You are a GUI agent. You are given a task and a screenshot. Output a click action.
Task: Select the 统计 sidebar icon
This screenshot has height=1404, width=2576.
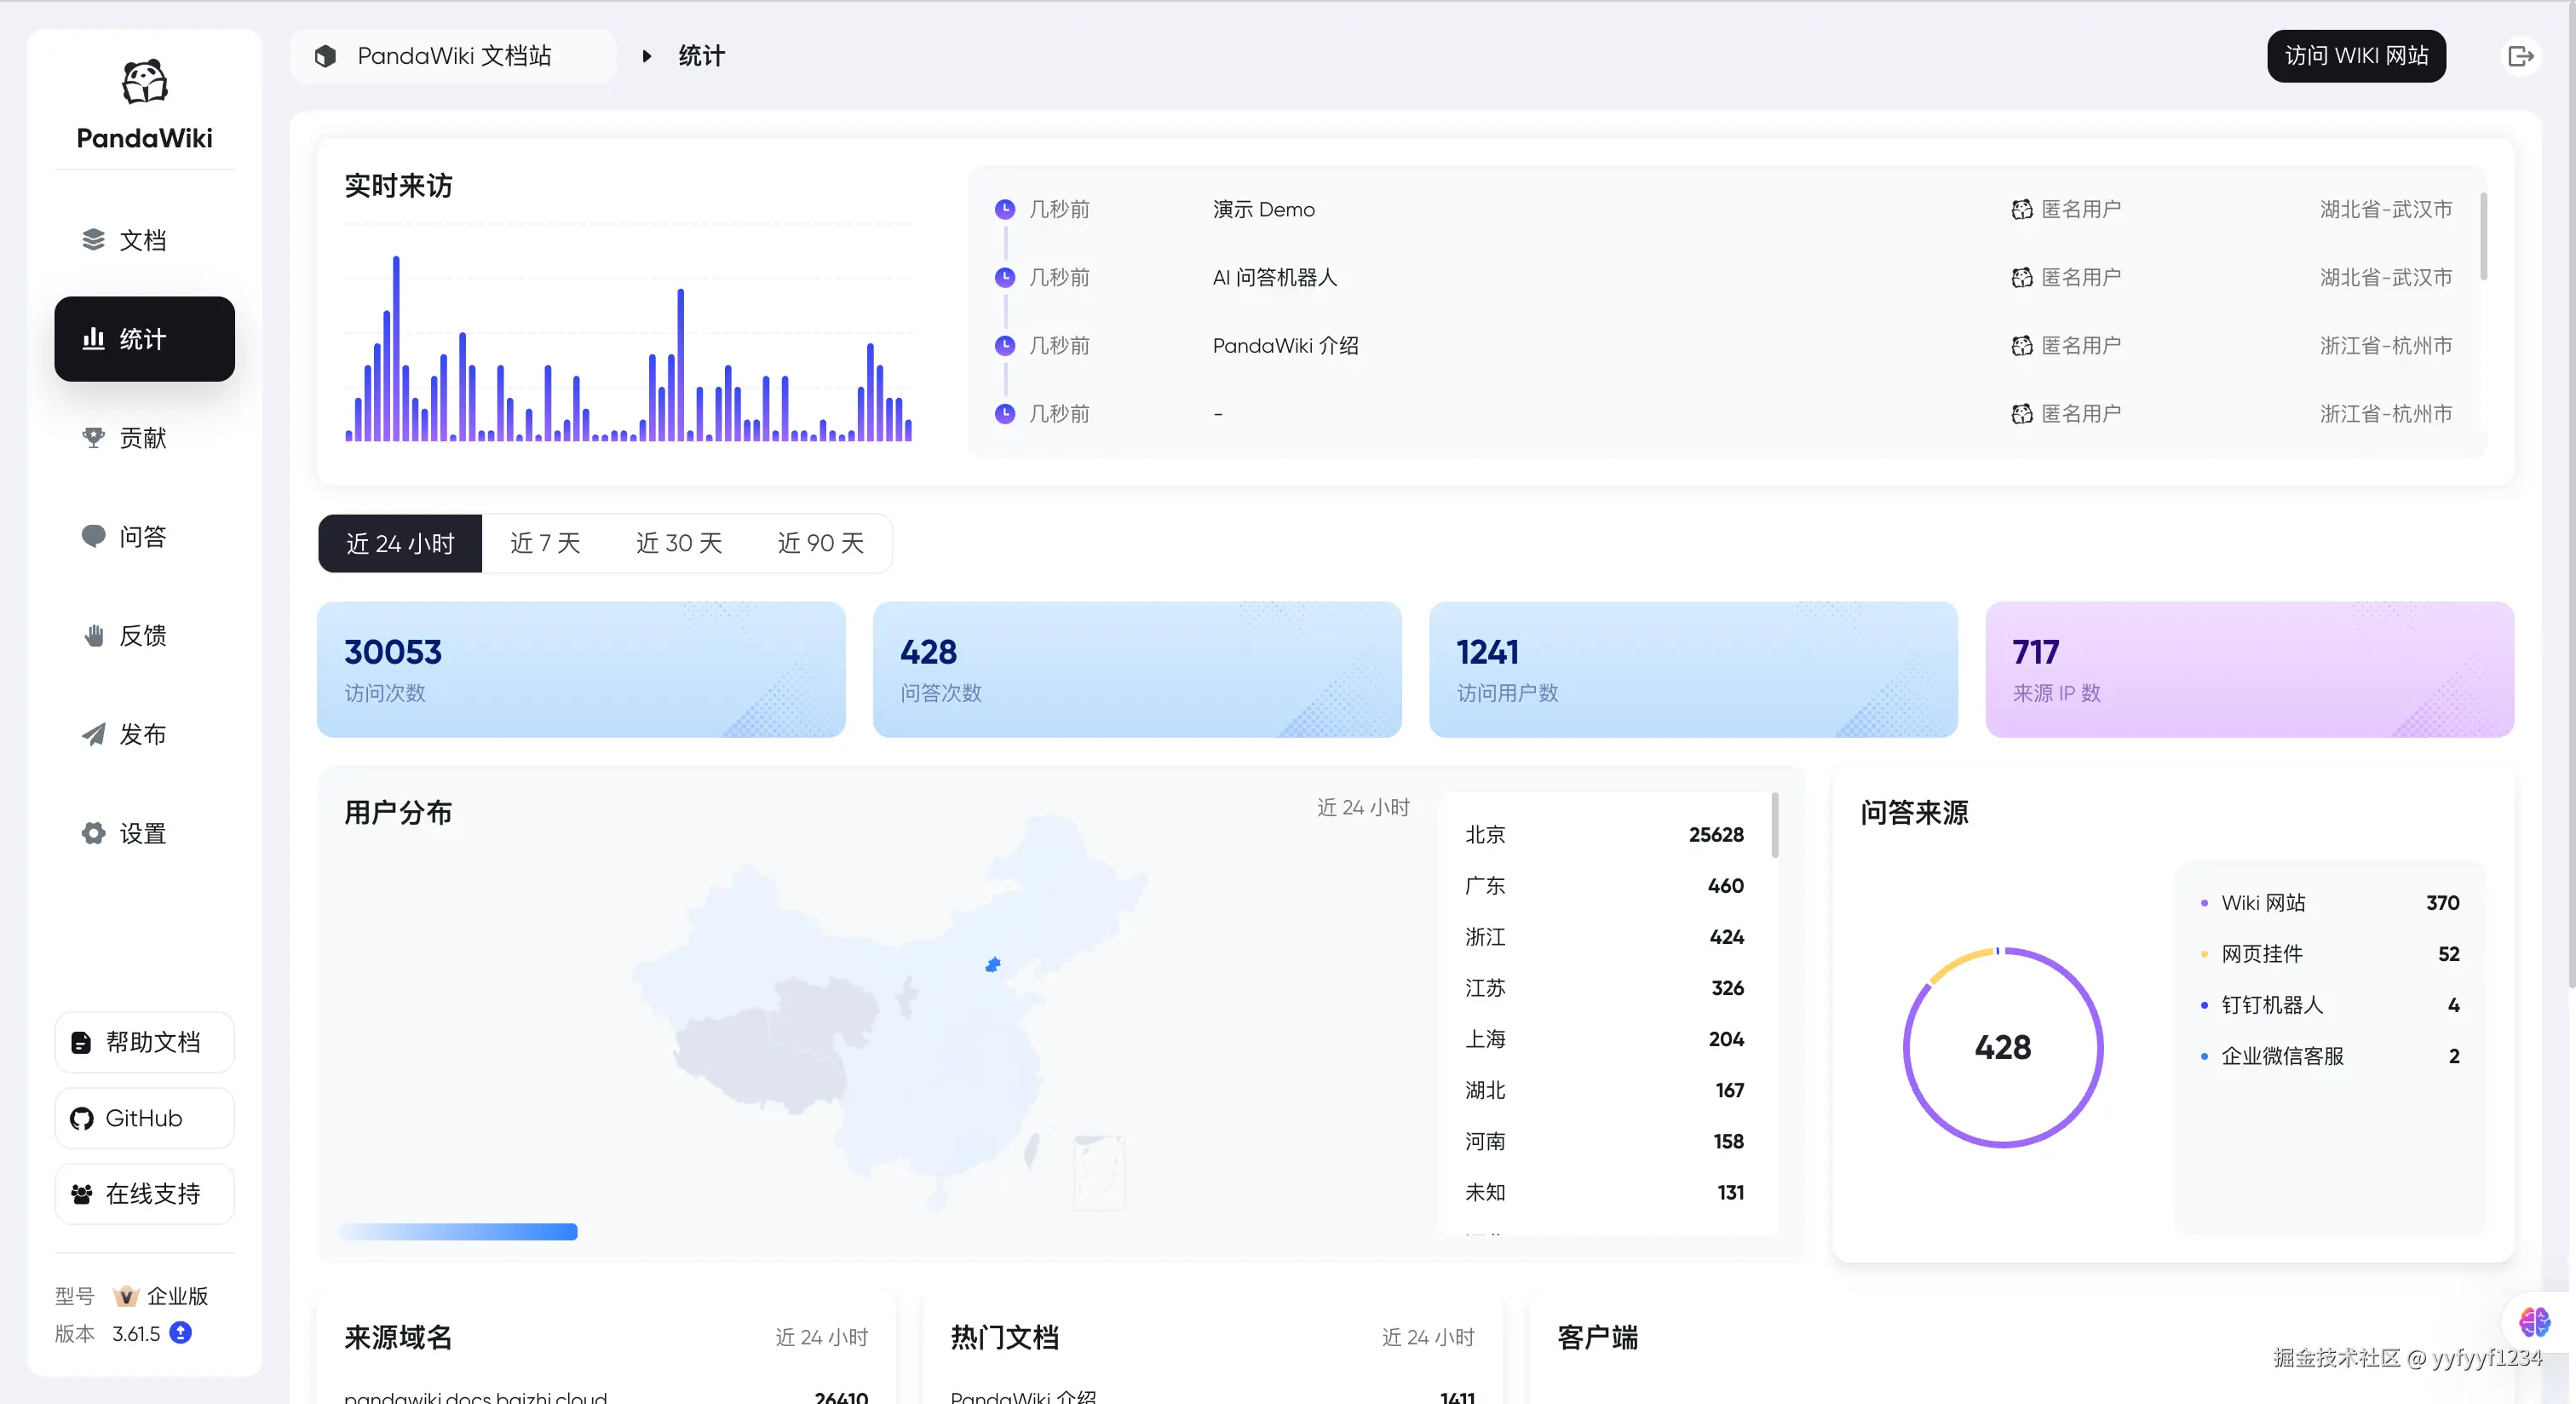pos(93,339)
